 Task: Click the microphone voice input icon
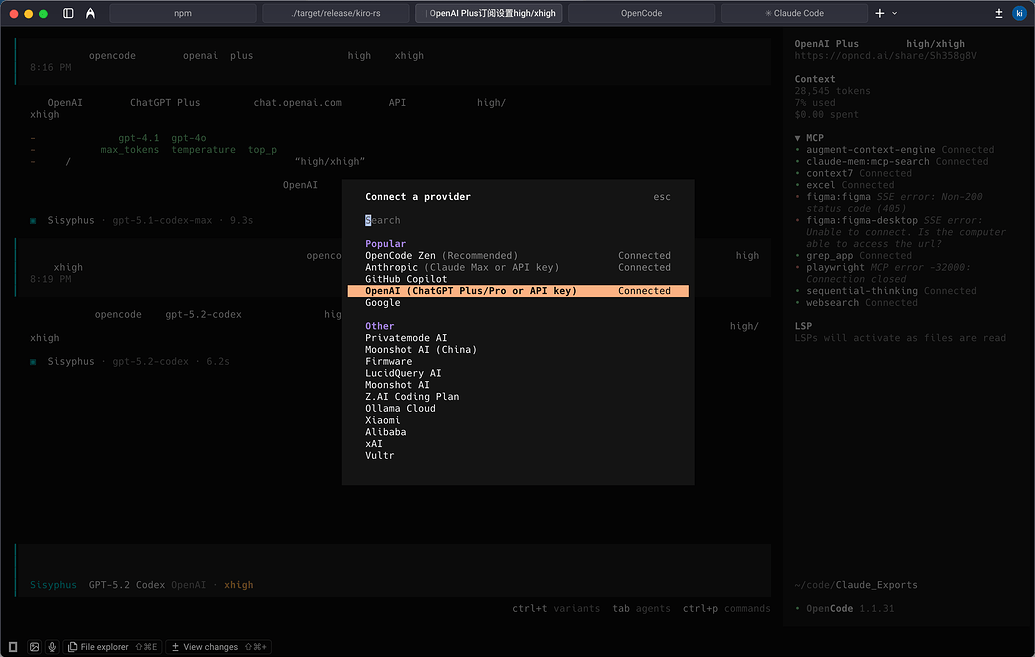[x=52, y=647]
